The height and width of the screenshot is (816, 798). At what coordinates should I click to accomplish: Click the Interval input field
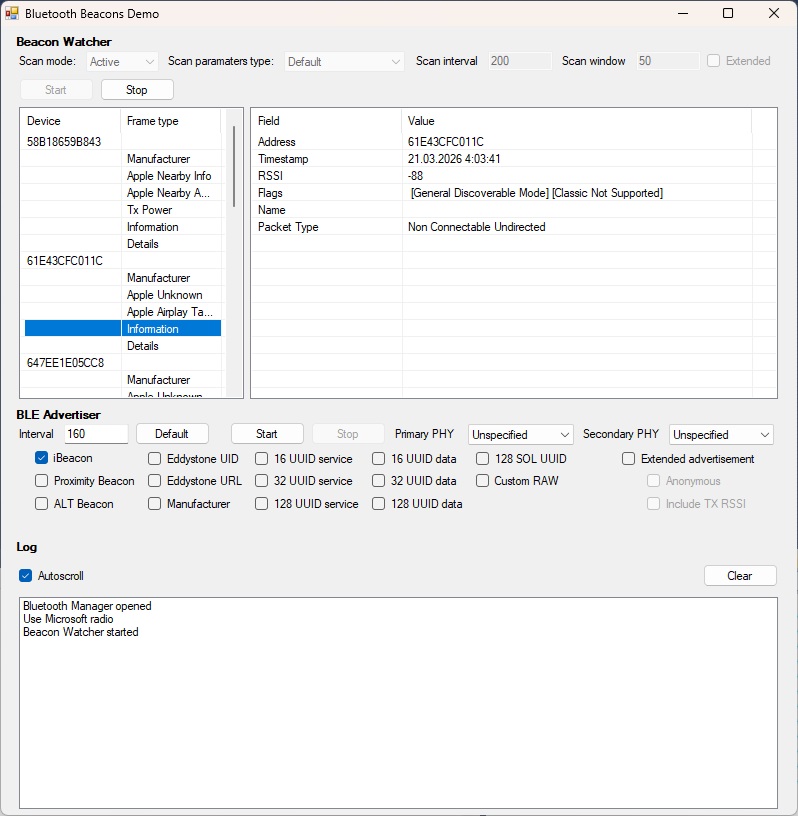coord(96,434)
